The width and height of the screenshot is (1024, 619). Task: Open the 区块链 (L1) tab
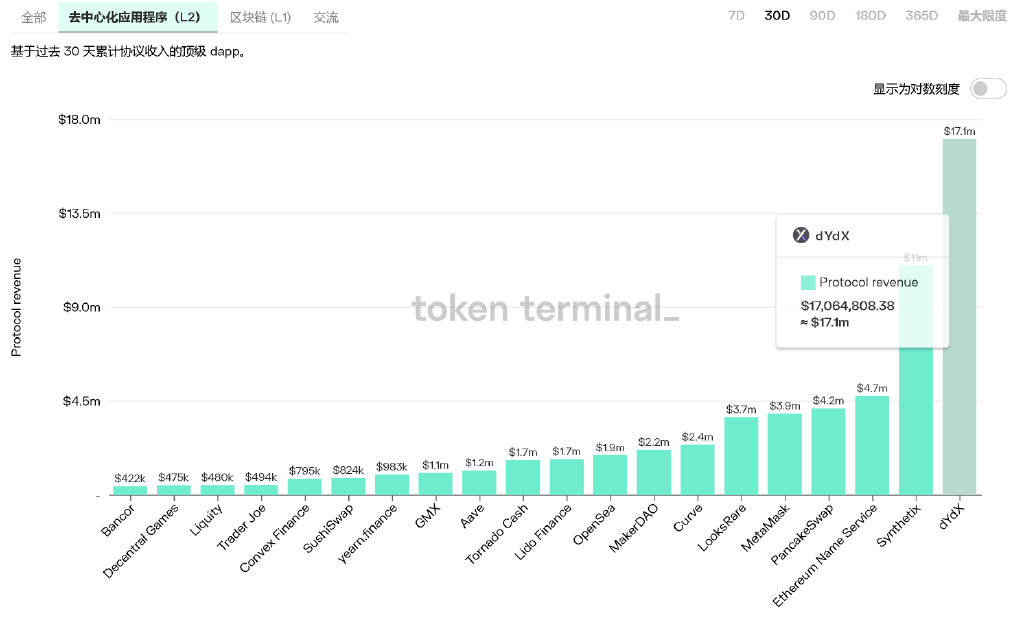[260, 17]
